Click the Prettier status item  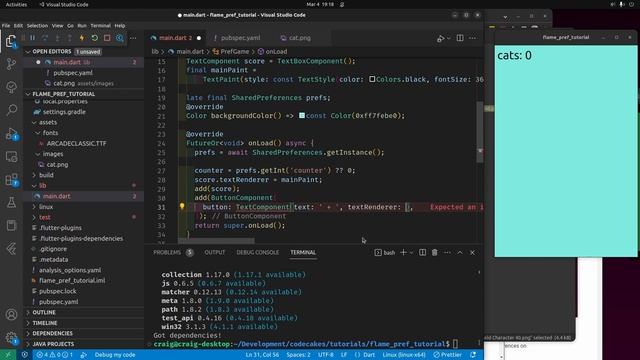pos(447,355)
